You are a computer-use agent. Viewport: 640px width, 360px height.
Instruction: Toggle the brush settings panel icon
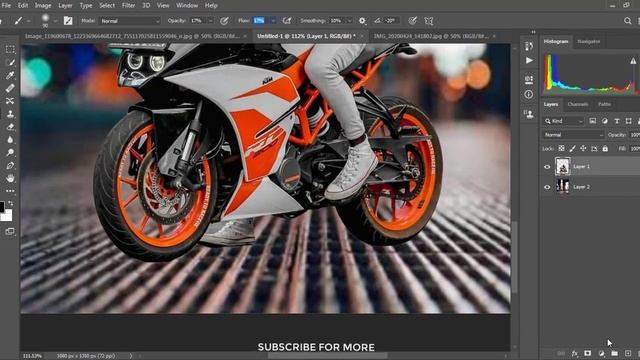(68, 20)
